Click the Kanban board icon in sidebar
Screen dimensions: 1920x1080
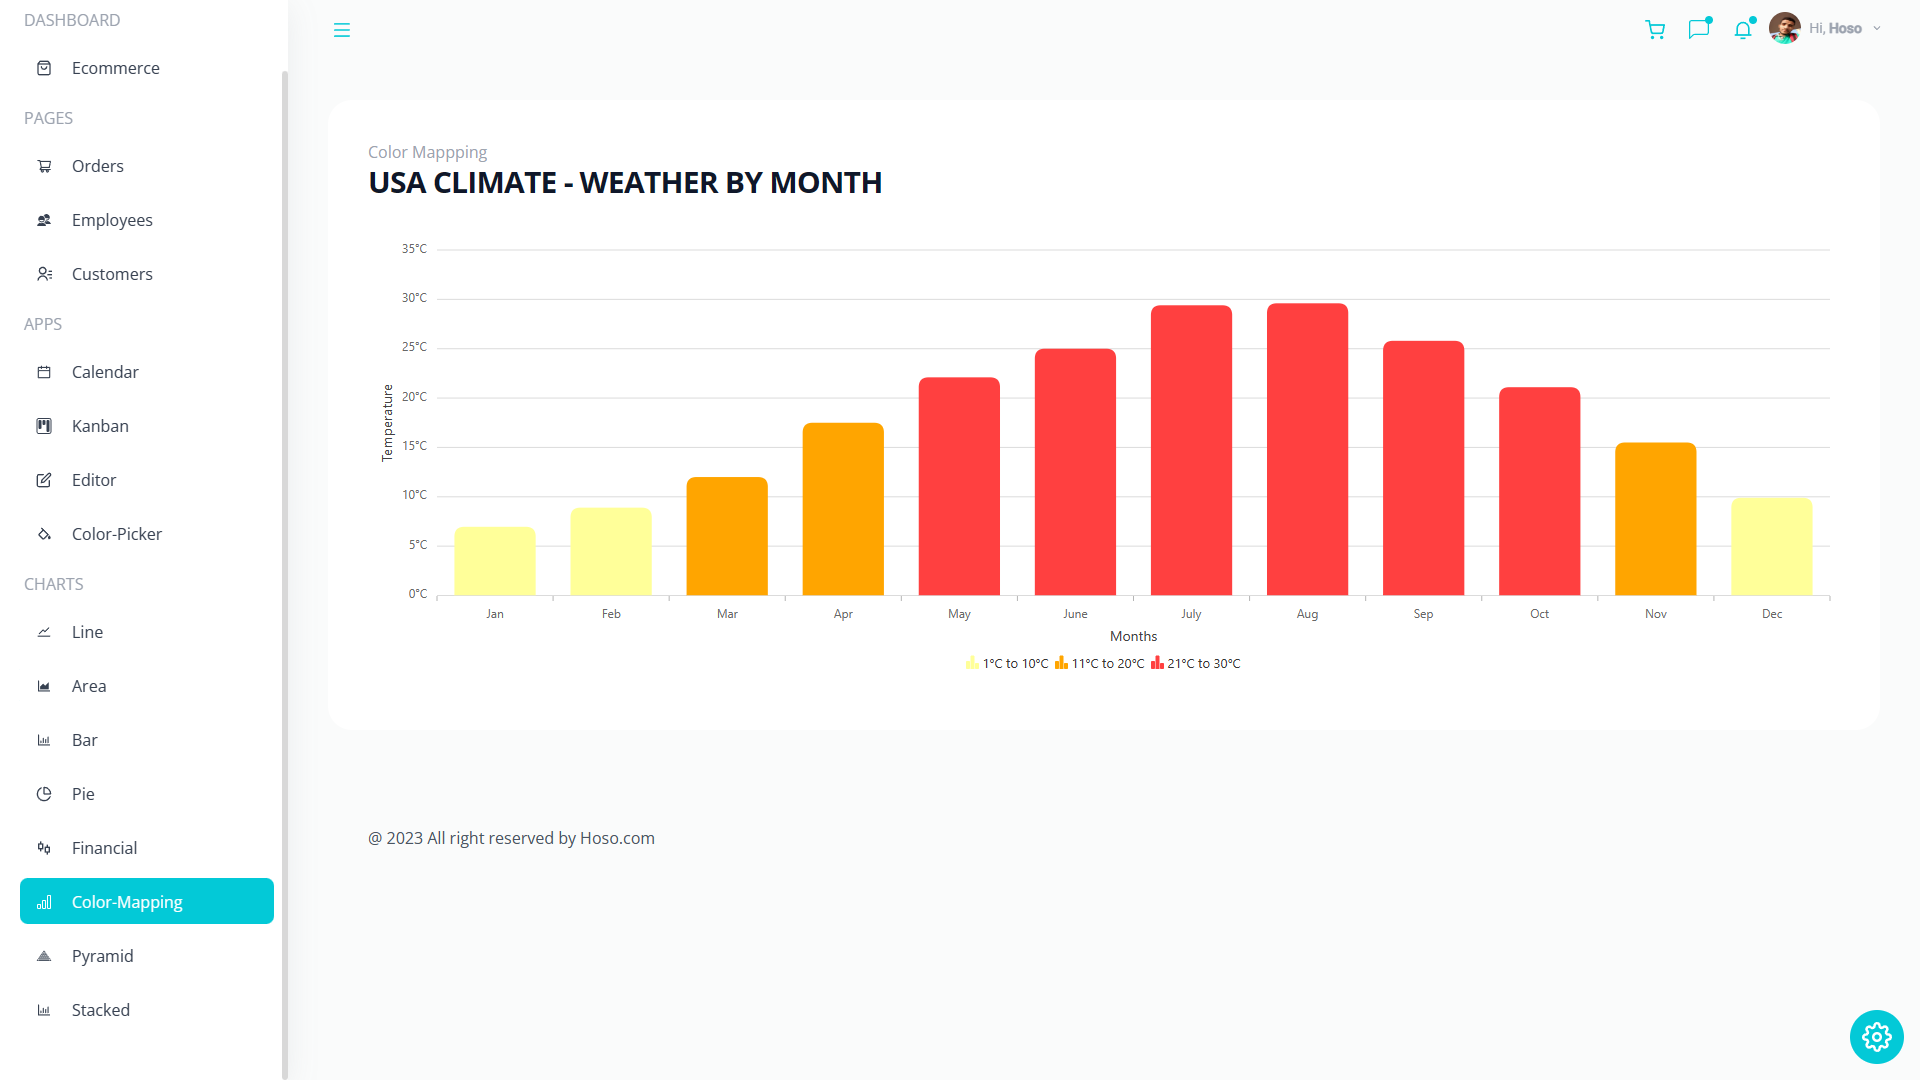[x=44, y=426]
